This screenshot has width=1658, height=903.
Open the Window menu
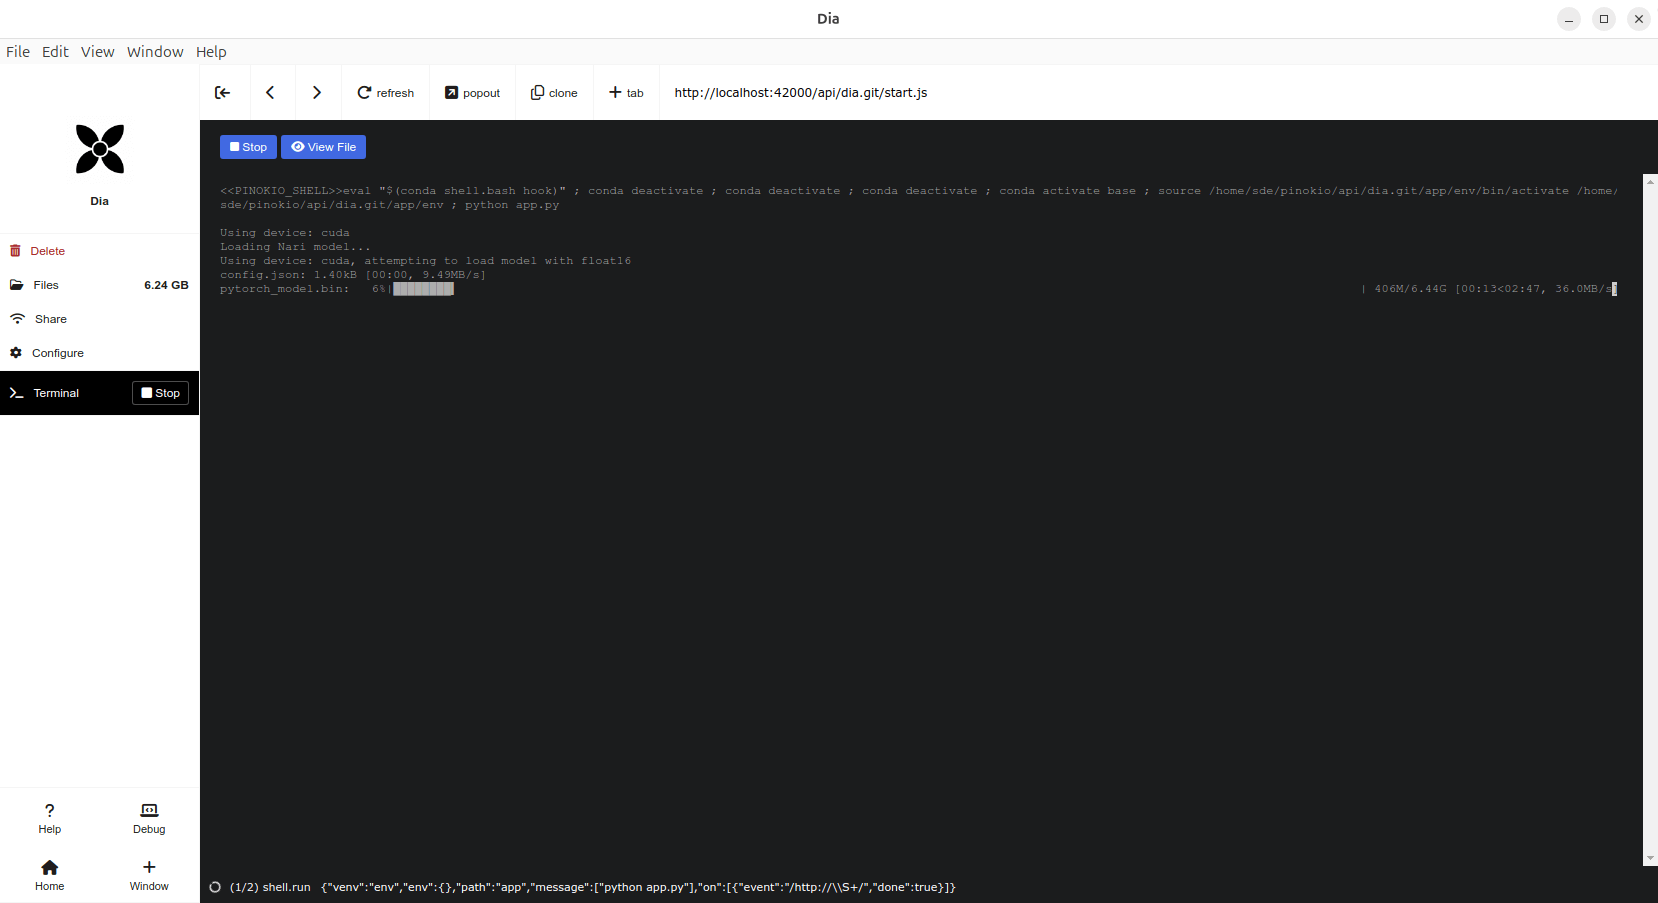(154, 51)
